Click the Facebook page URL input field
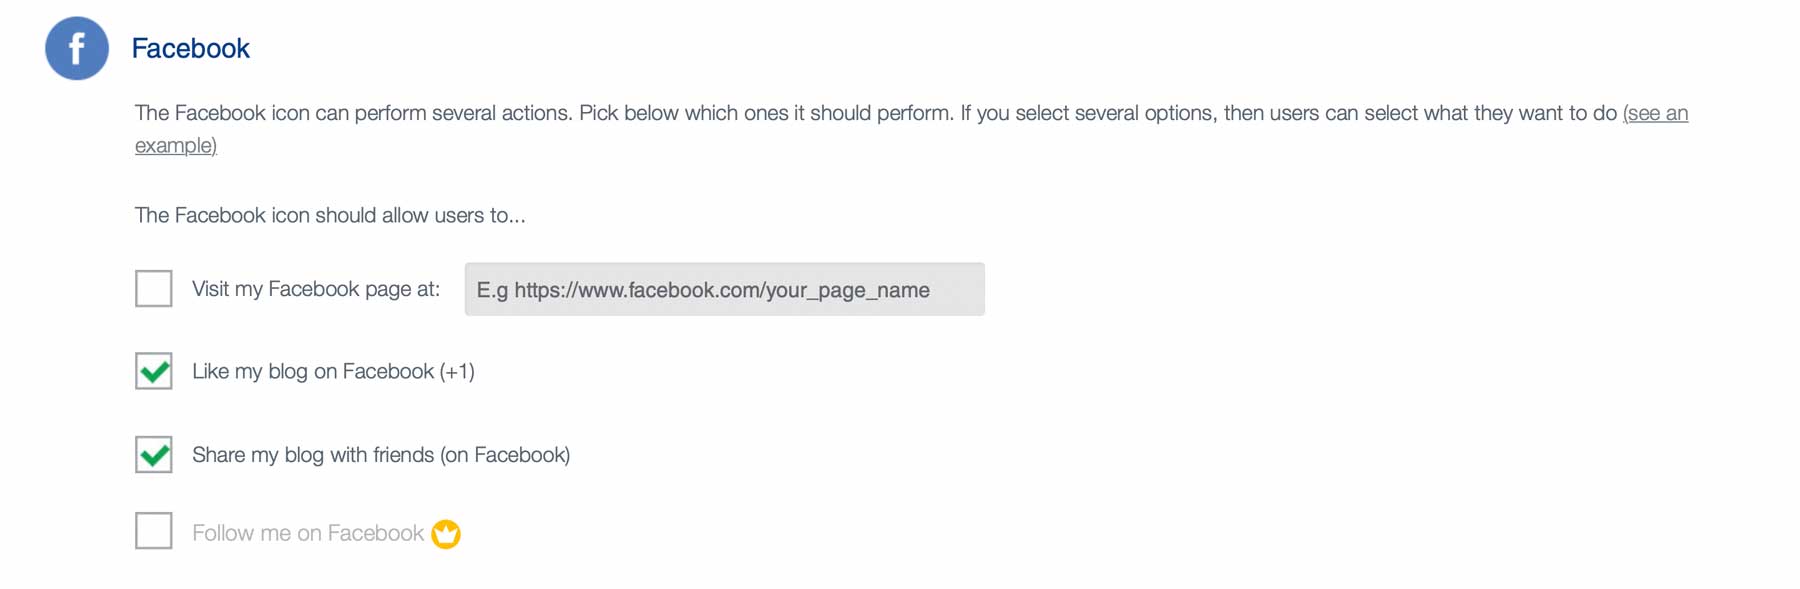1800x589 pixels. pyautogui.click(x=724, y=289)
